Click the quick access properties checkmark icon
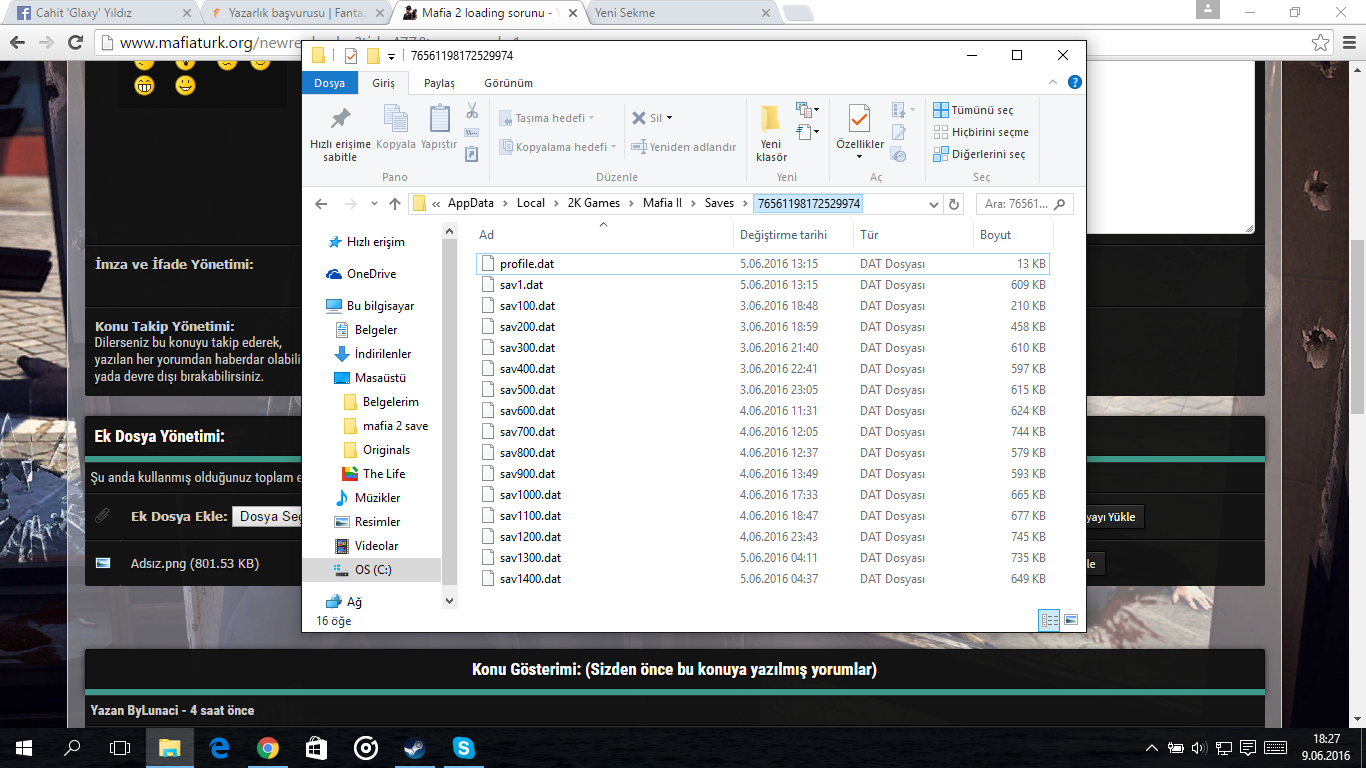 click(350, 56)
